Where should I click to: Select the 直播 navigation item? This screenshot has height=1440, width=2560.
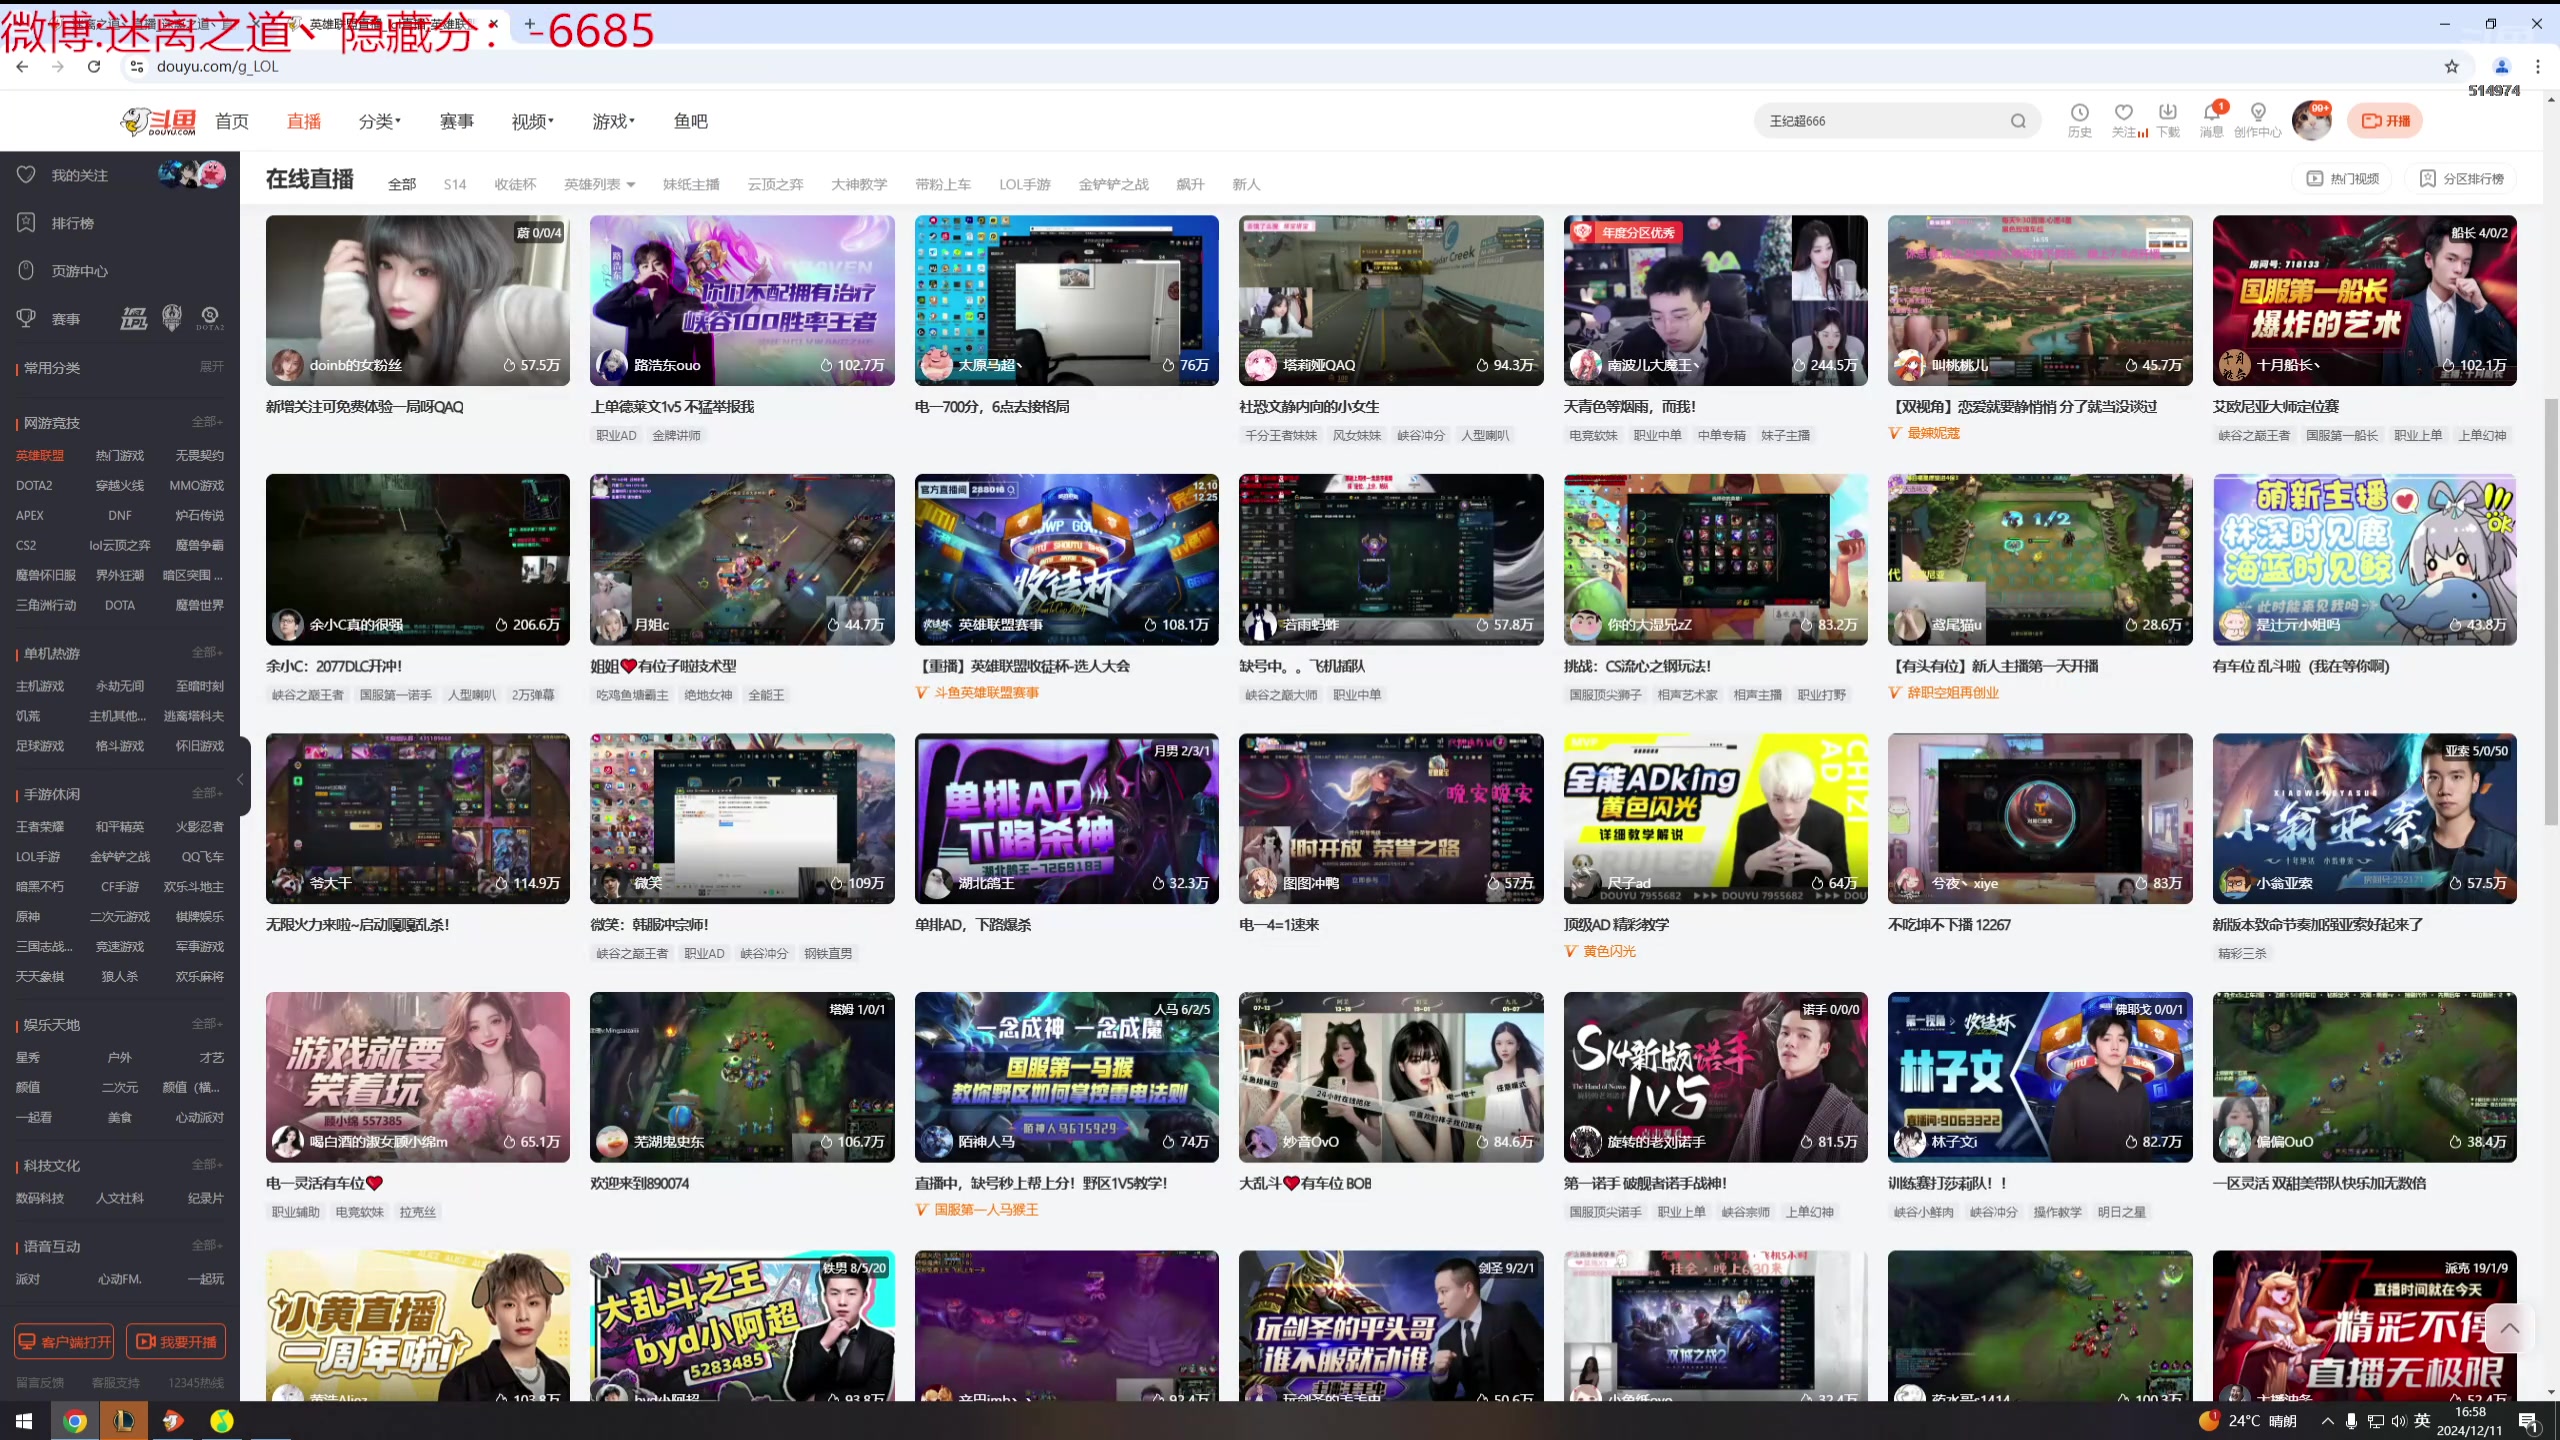304,121
